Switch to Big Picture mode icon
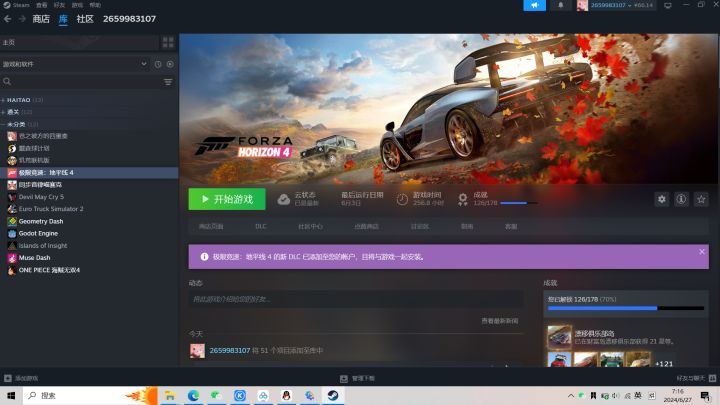 click(668, 5)
